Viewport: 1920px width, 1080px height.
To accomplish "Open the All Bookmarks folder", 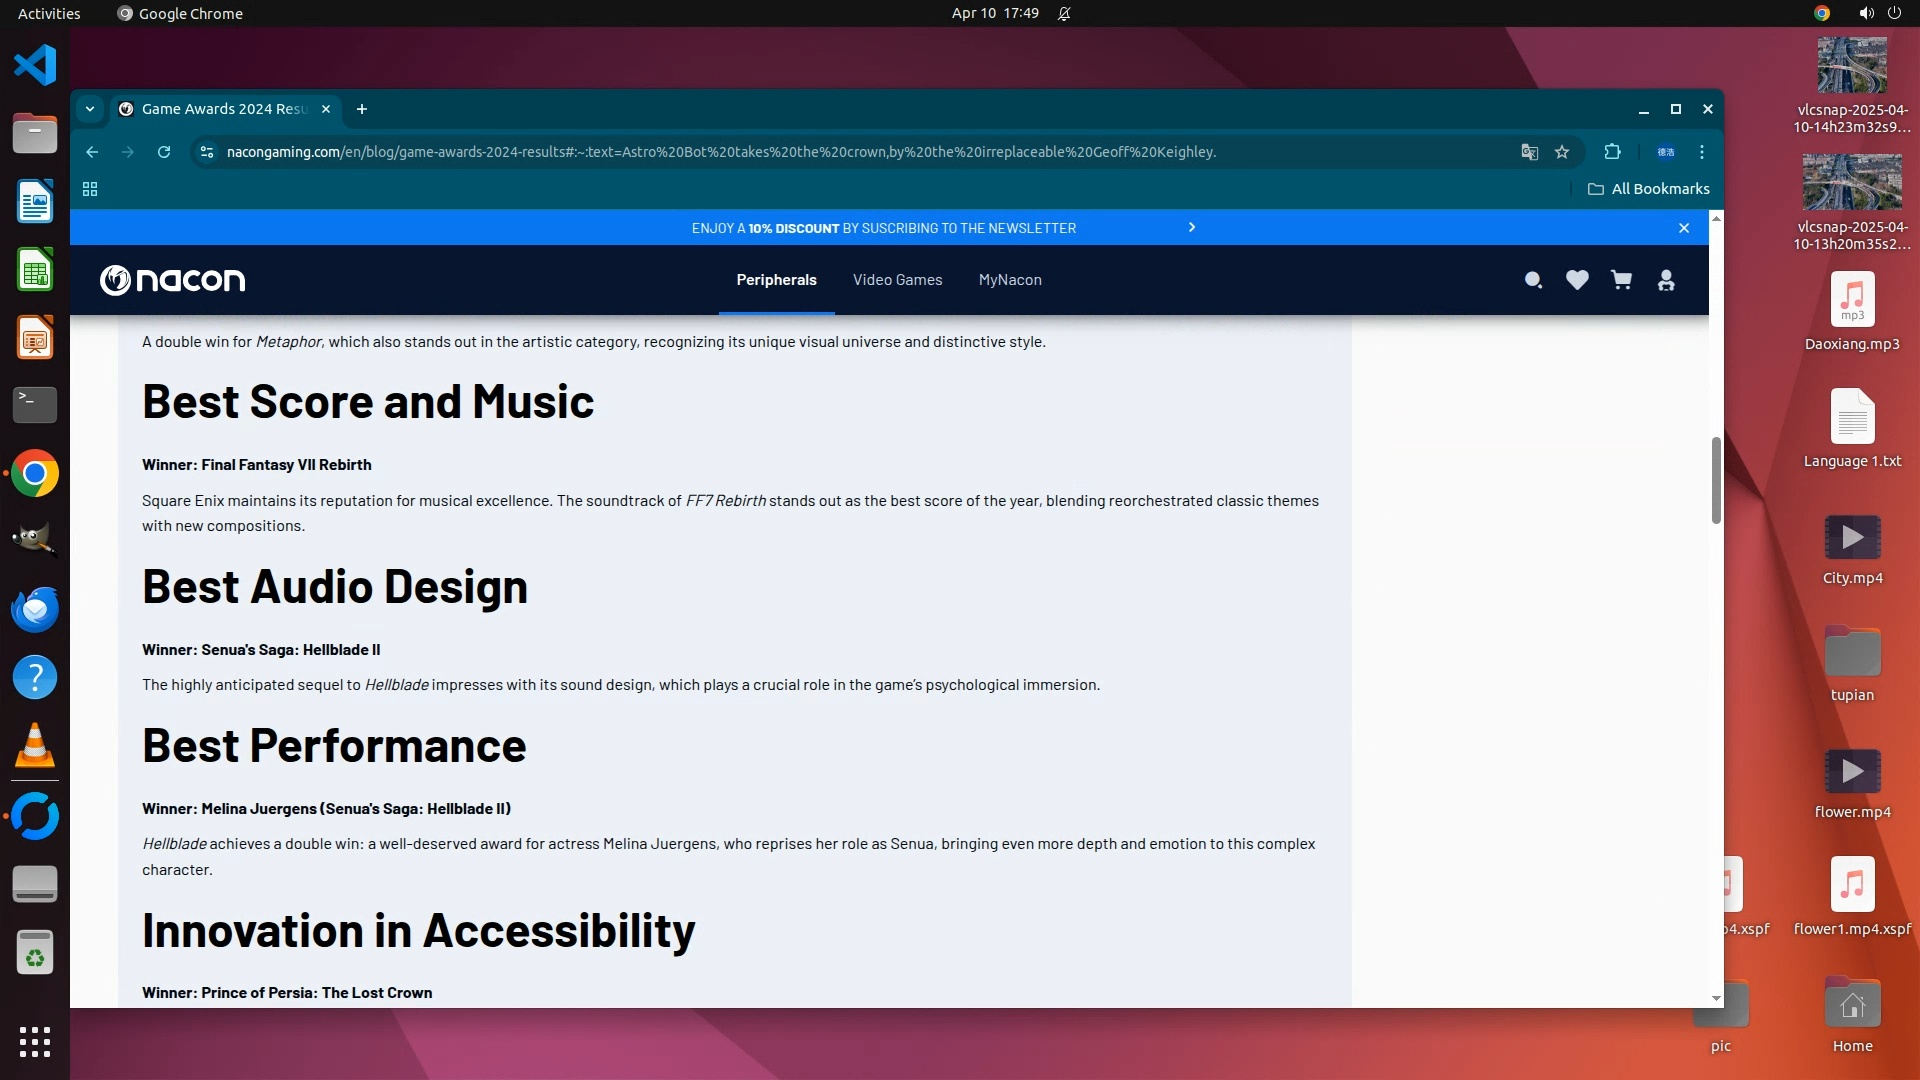I will 1649,189.
